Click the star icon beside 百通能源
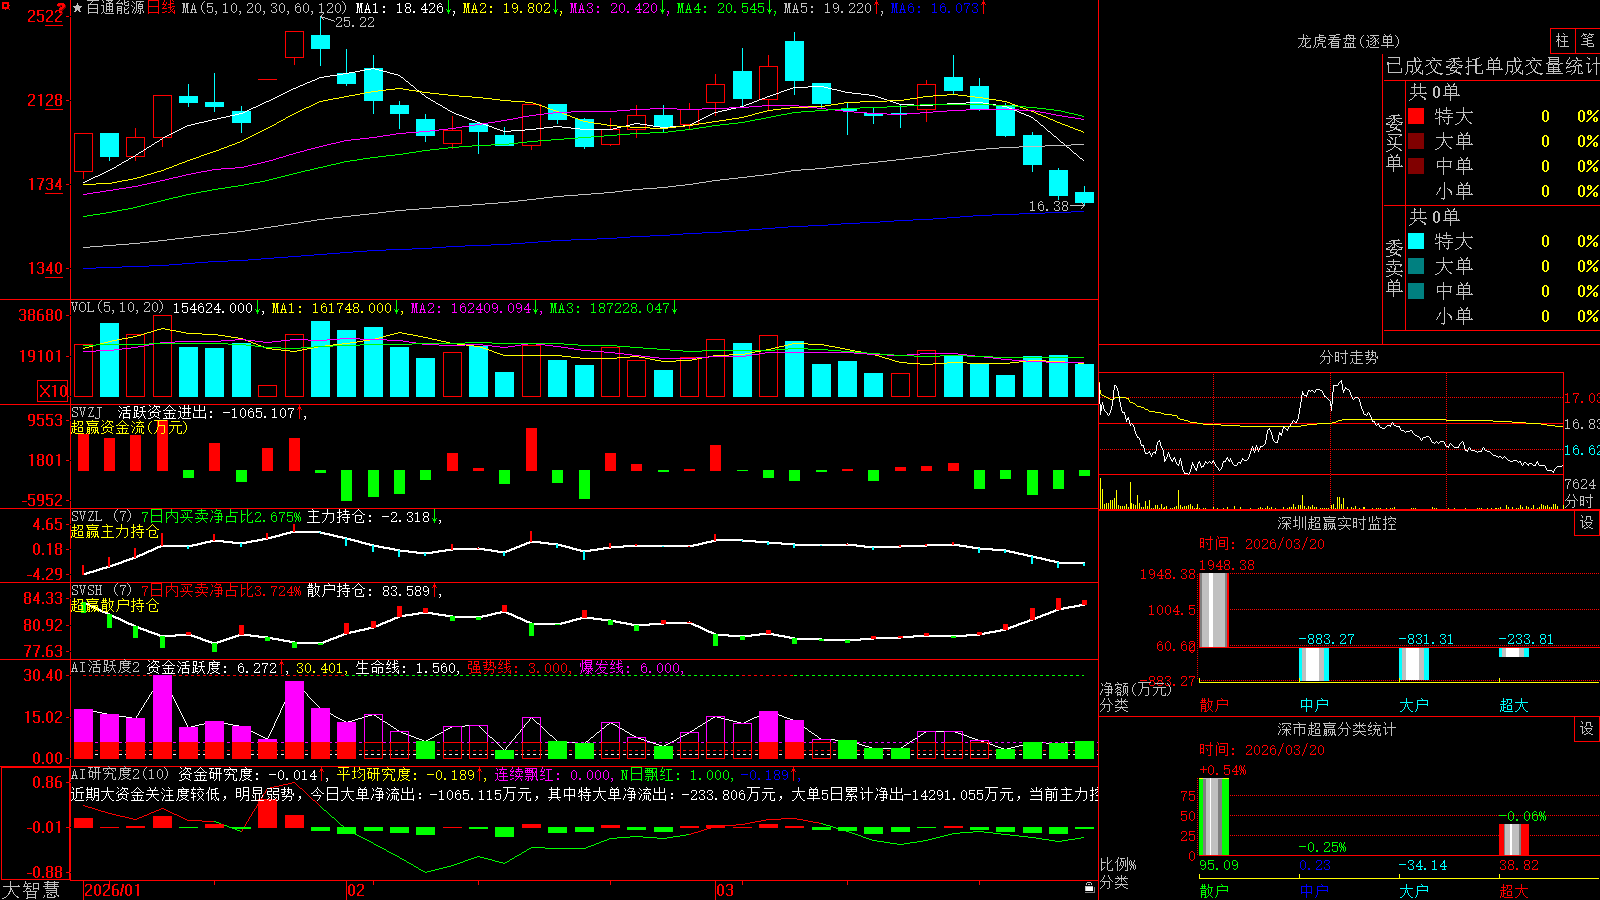 pos(78,8)
